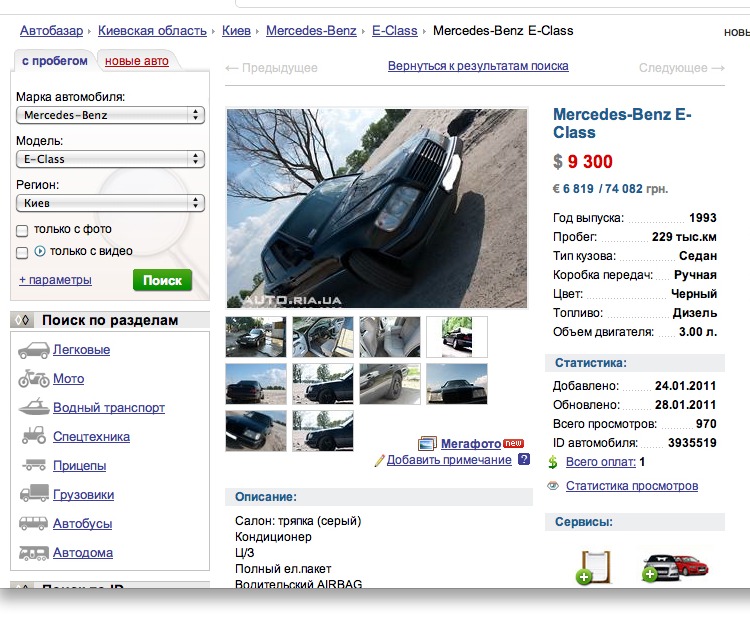Click the green dollar icon by Всего оплат

click(x=553, y=462)
